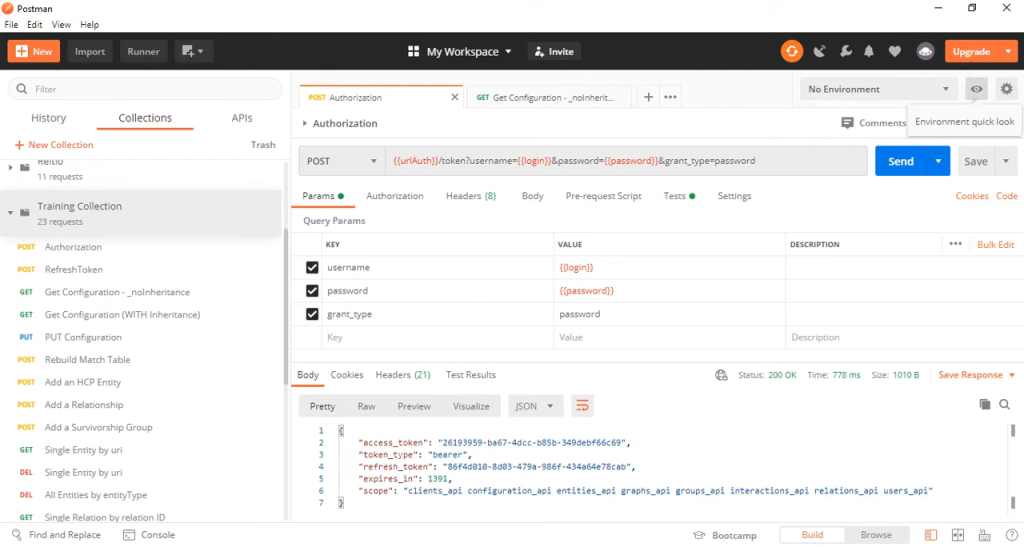
Task: Click the new window icon dropdown
Action: click(193, 51)
